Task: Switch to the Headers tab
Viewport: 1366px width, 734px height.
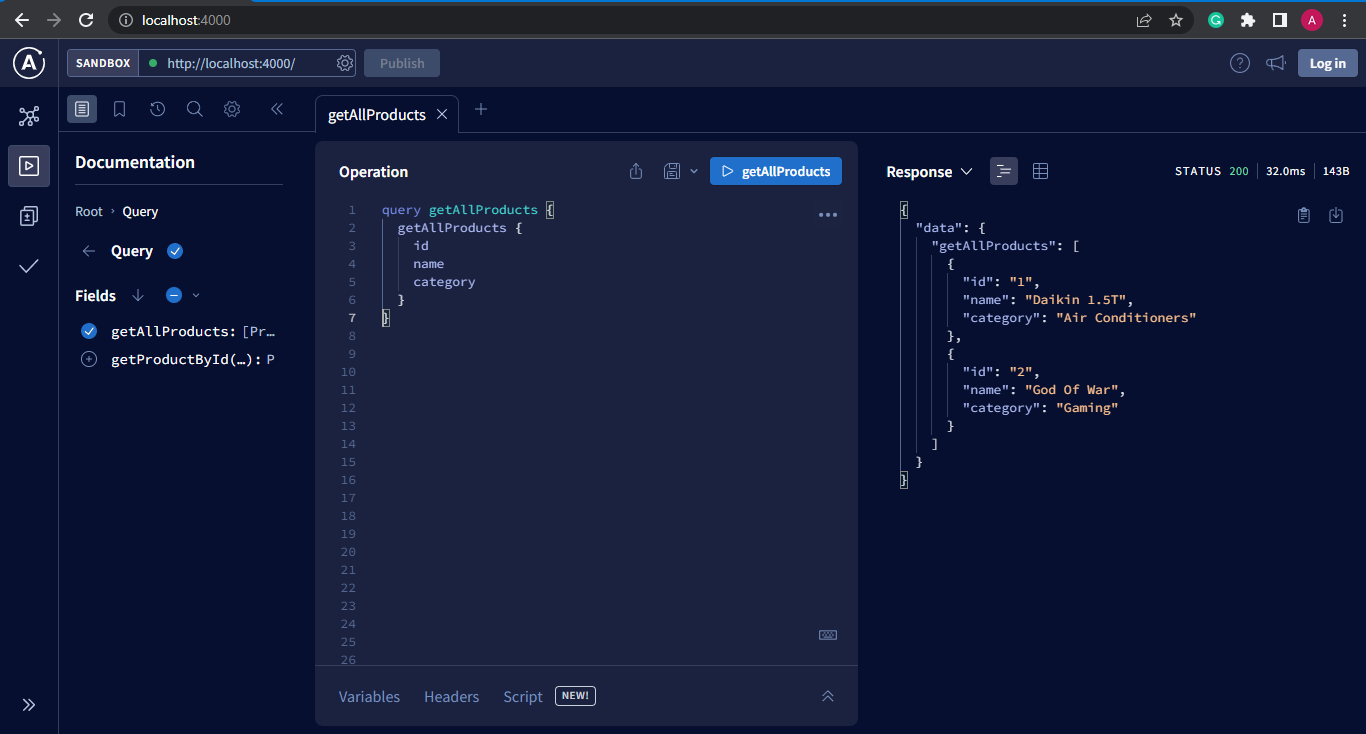Action: (451, 696)
